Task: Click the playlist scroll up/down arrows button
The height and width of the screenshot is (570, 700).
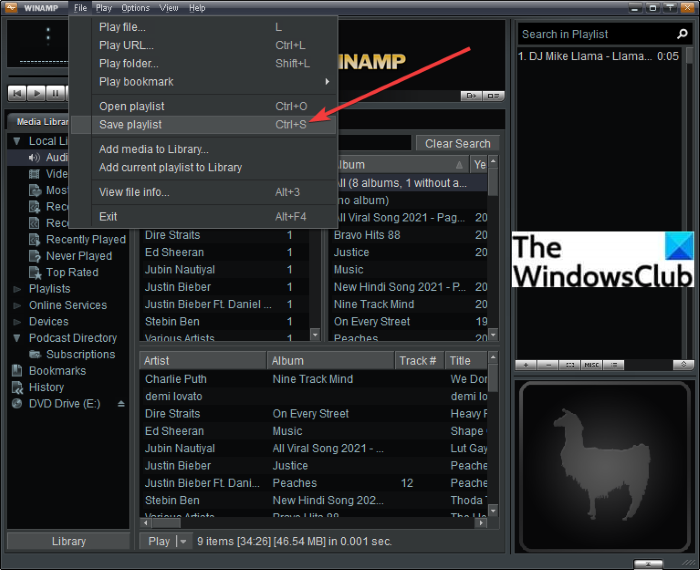Action: click(683, 365)
